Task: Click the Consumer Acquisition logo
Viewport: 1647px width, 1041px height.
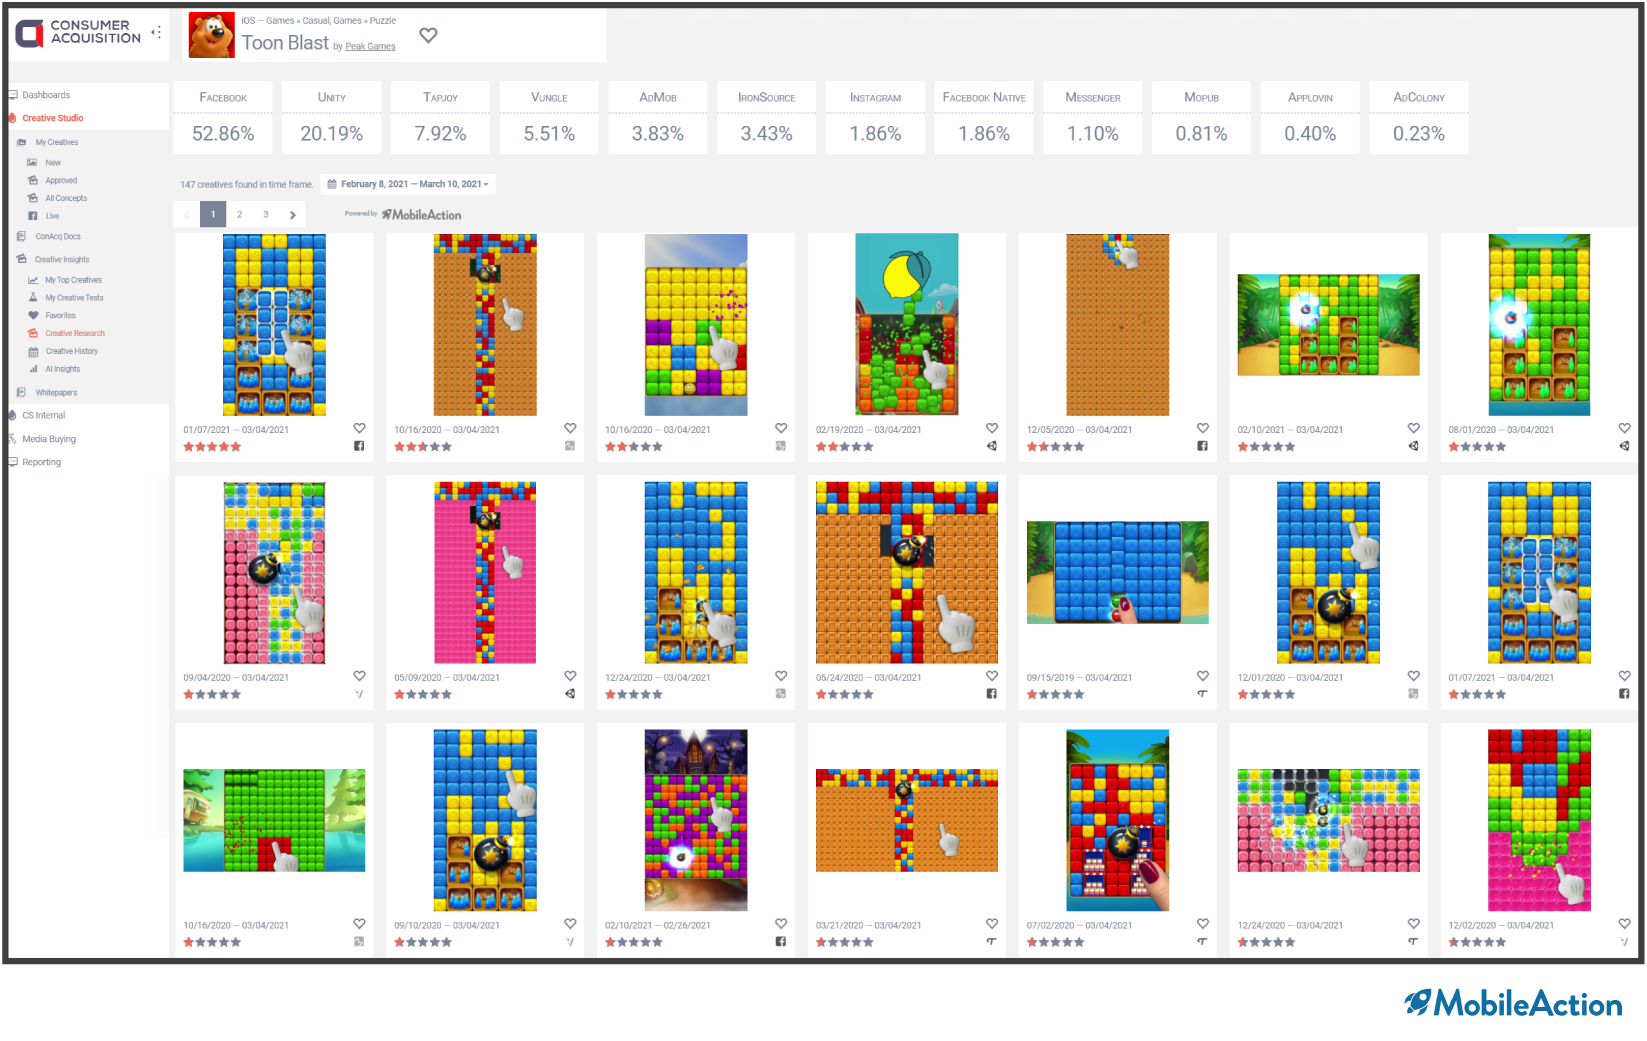Action: 78,32
